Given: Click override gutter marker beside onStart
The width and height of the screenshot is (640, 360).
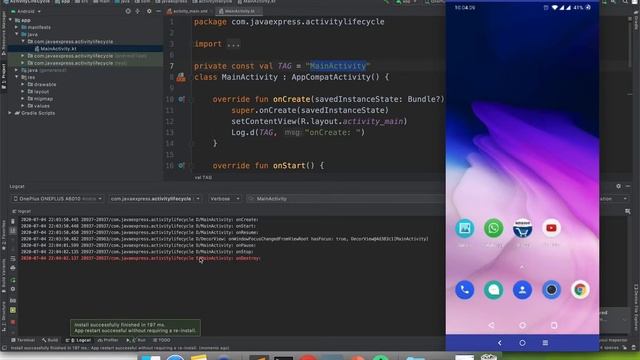Looking at the screenshot, I should pos(181,165).
